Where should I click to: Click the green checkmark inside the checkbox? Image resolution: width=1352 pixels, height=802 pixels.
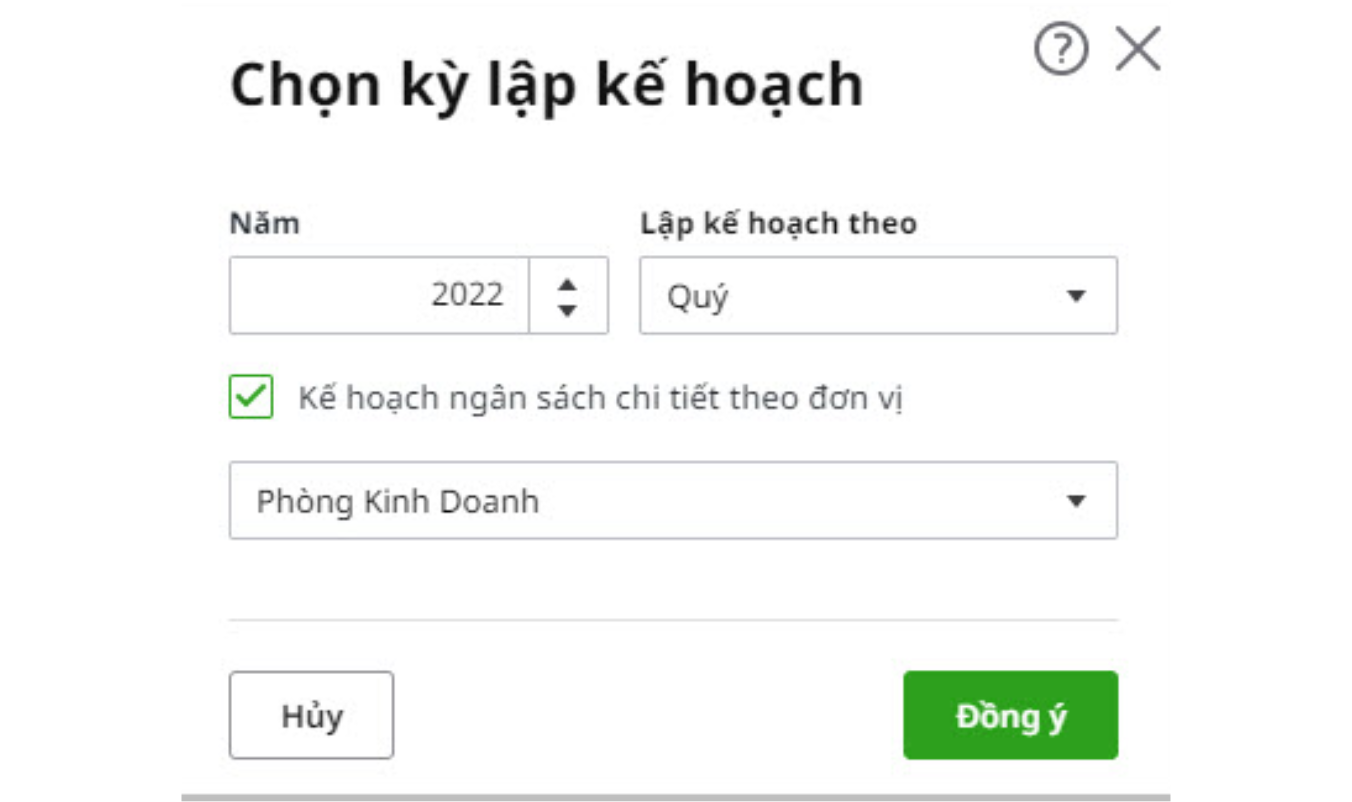251,397
